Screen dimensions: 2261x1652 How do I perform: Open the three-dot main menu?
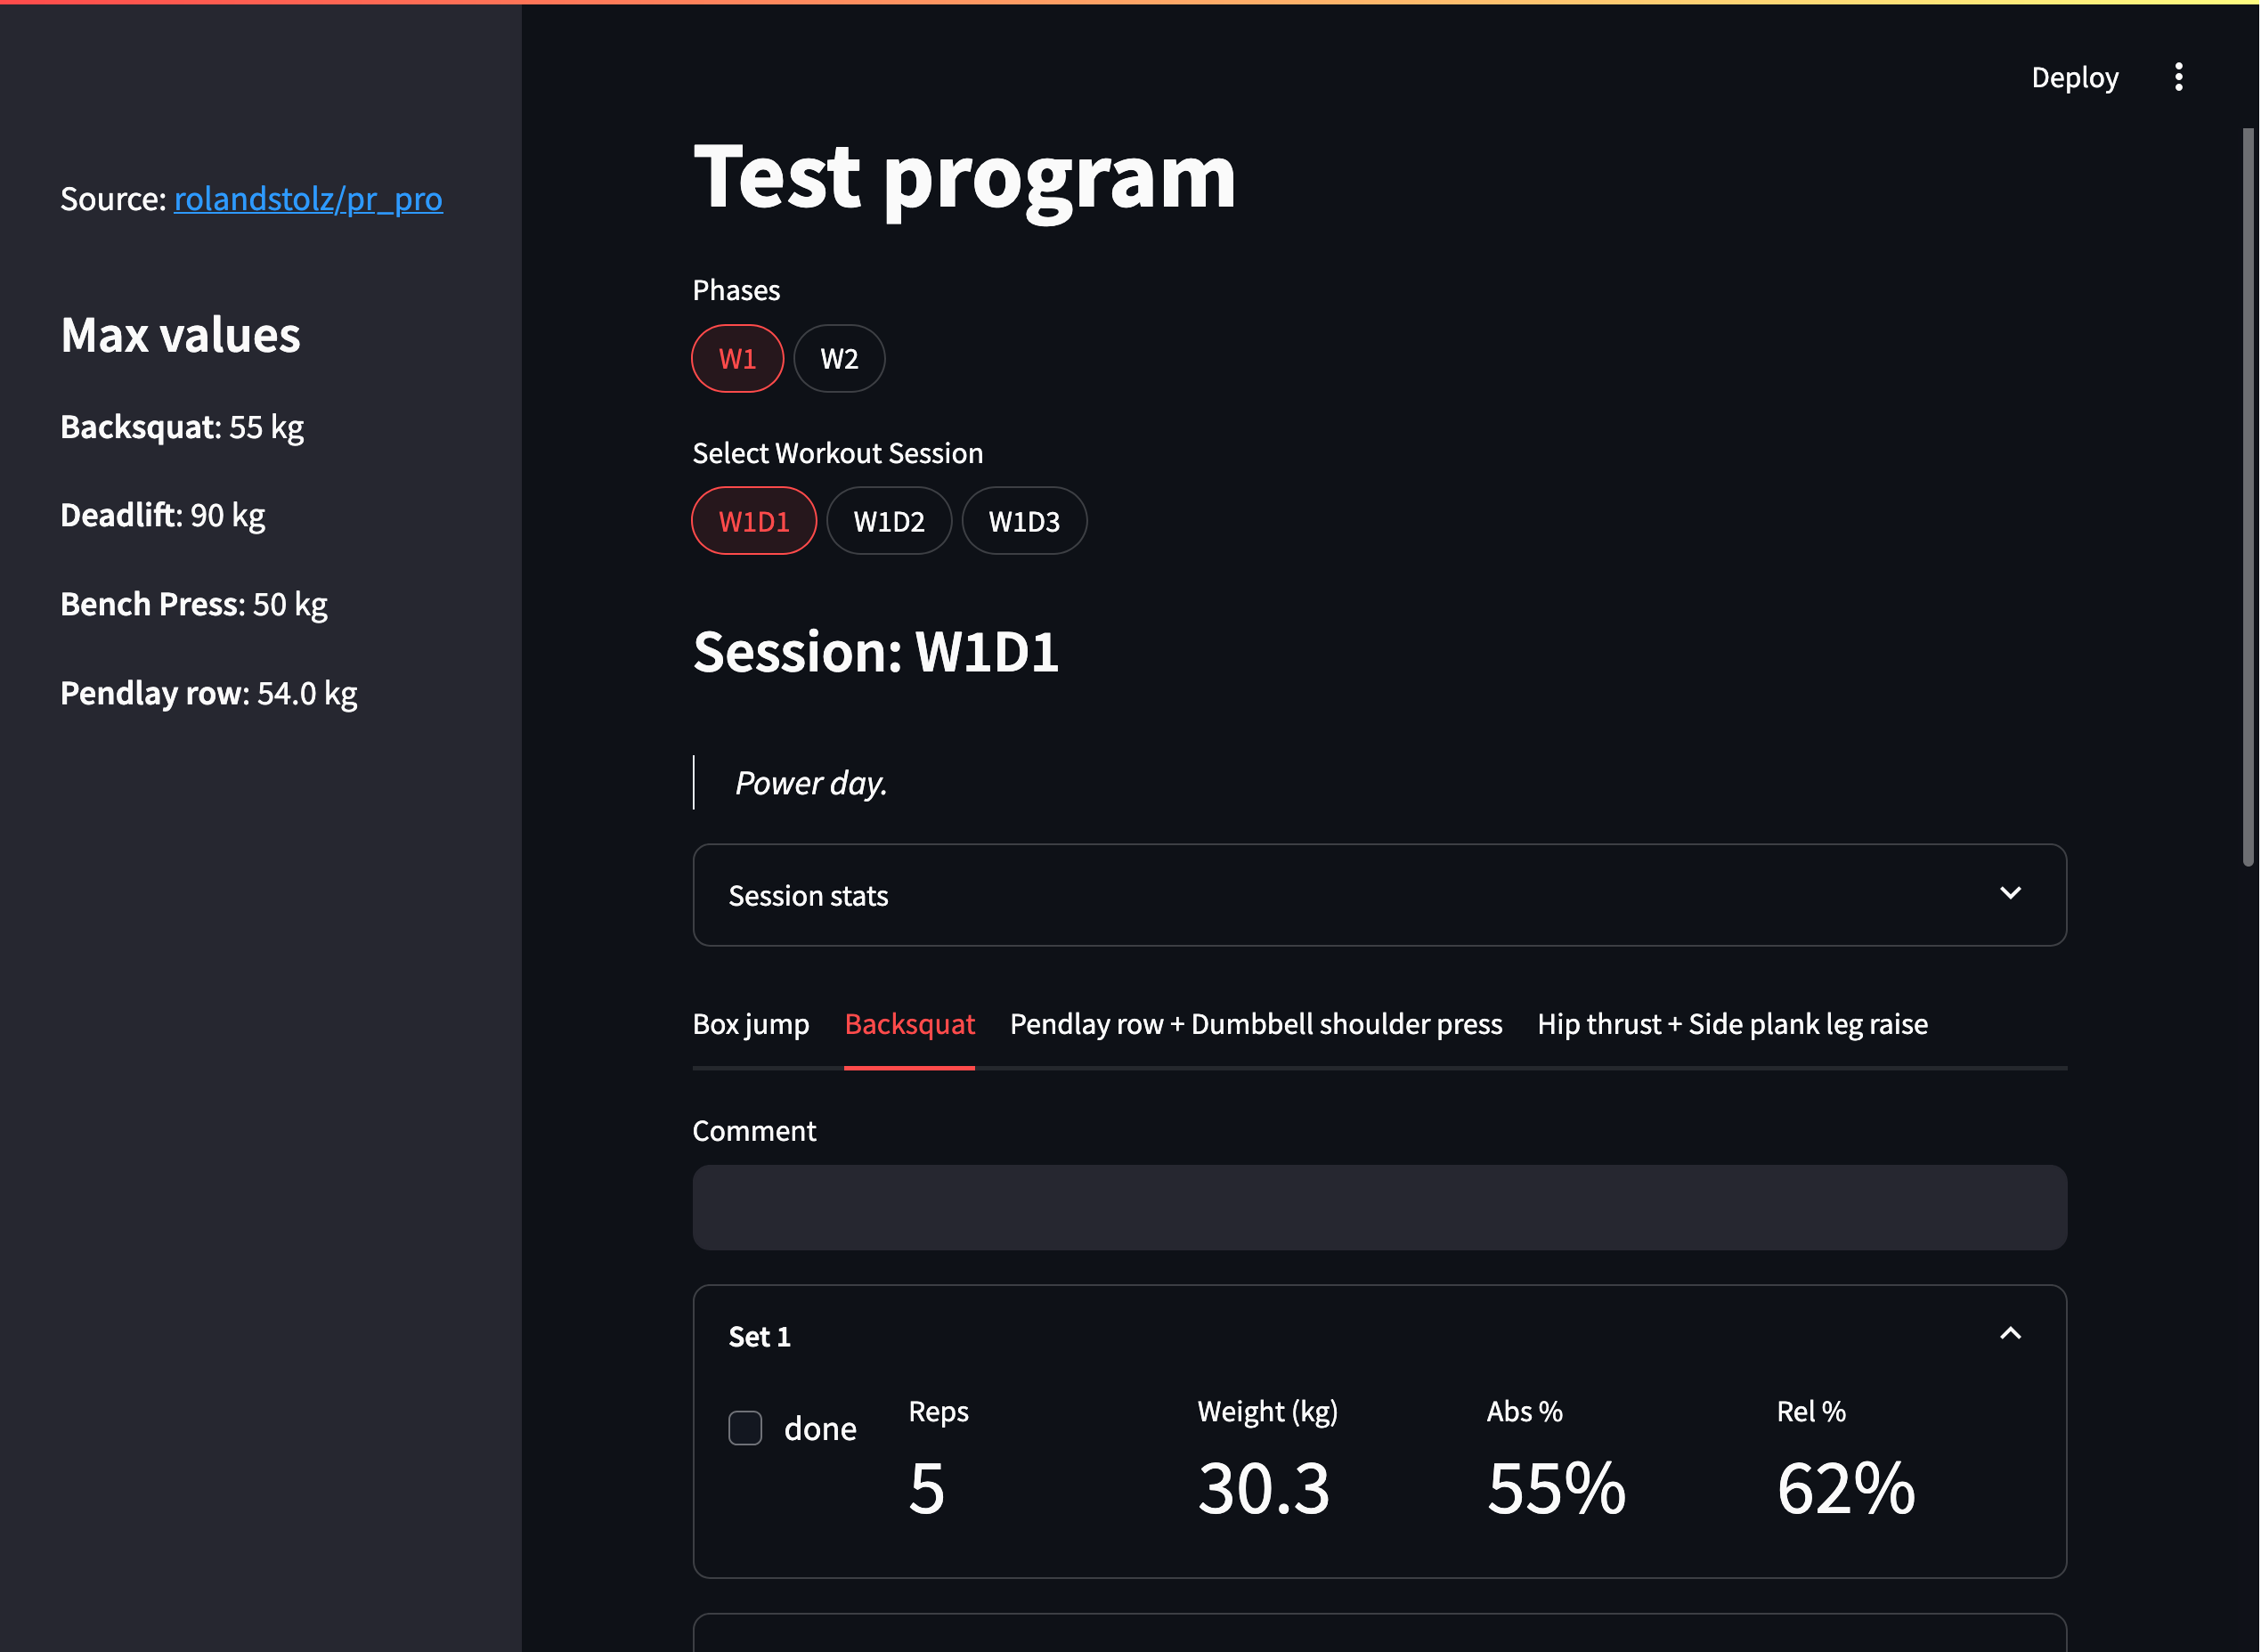tap(2178, 77)
